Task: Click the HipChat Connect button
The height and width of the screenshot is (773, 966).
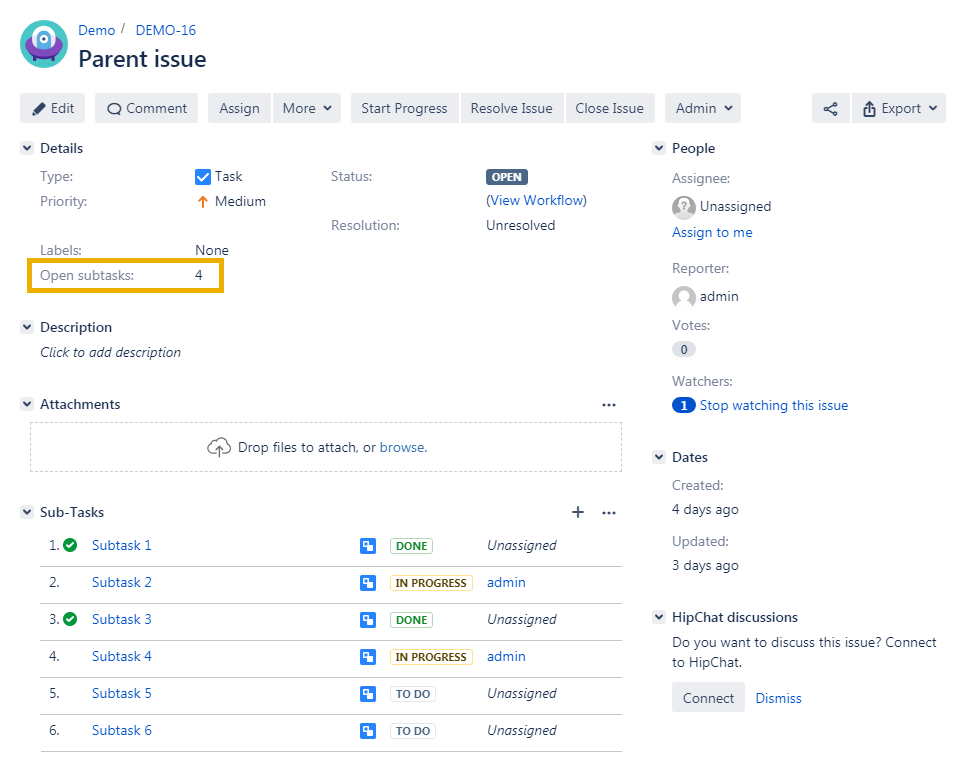Action: tap(708, 698)
